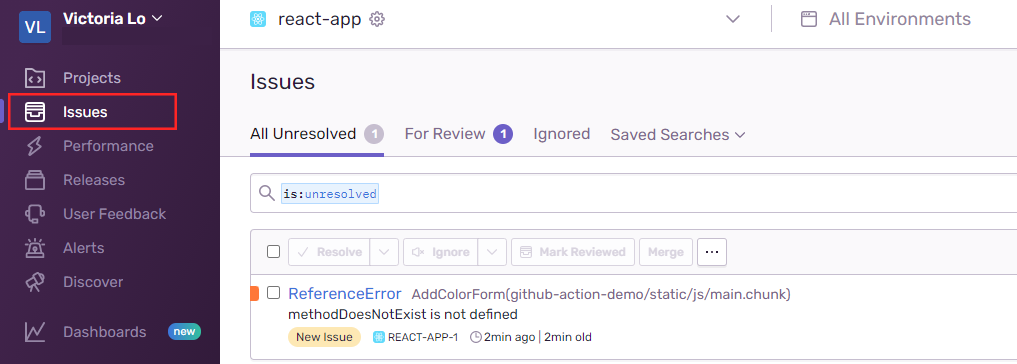
Task: Click the New Issue badge
Action: 324,337
